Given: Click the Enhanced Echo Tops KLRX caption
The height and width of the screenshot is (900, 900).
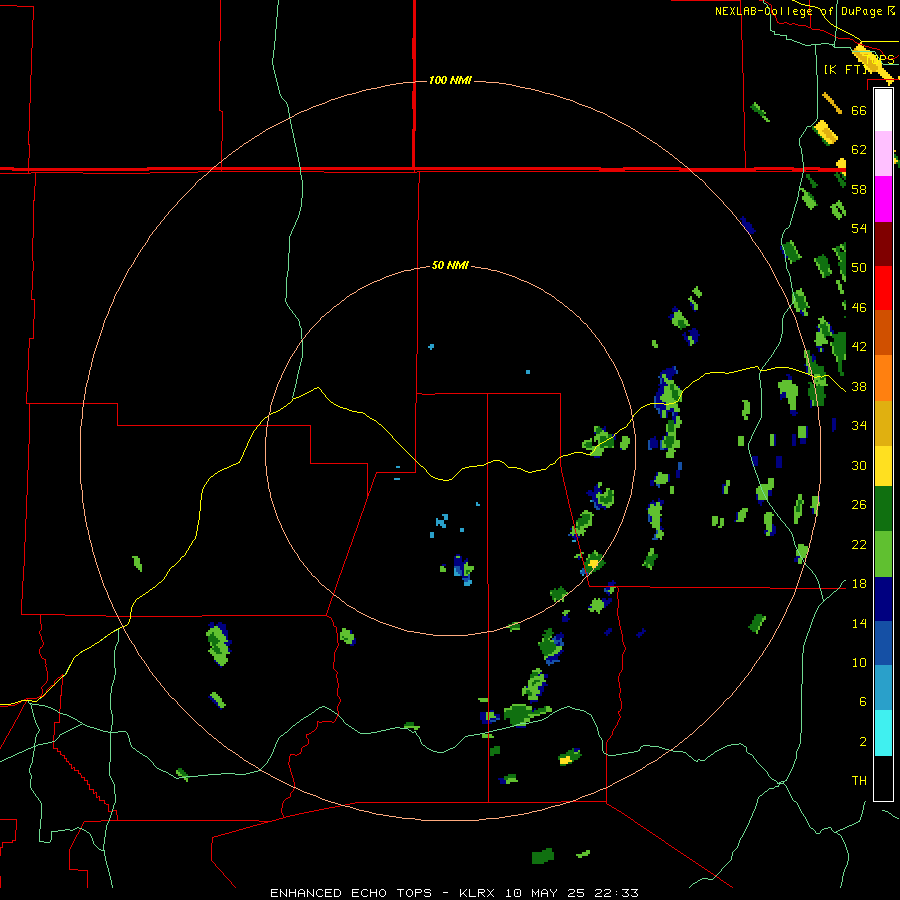Looking at the screenshot, I should [x=454, y=893].
